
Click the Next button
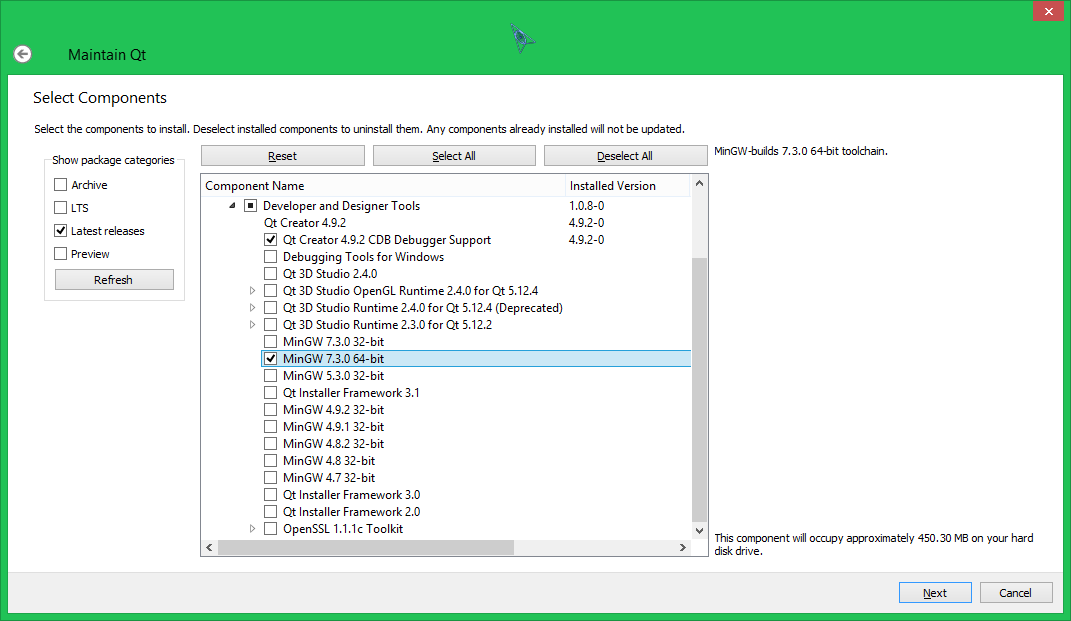[x=935, y=592]
